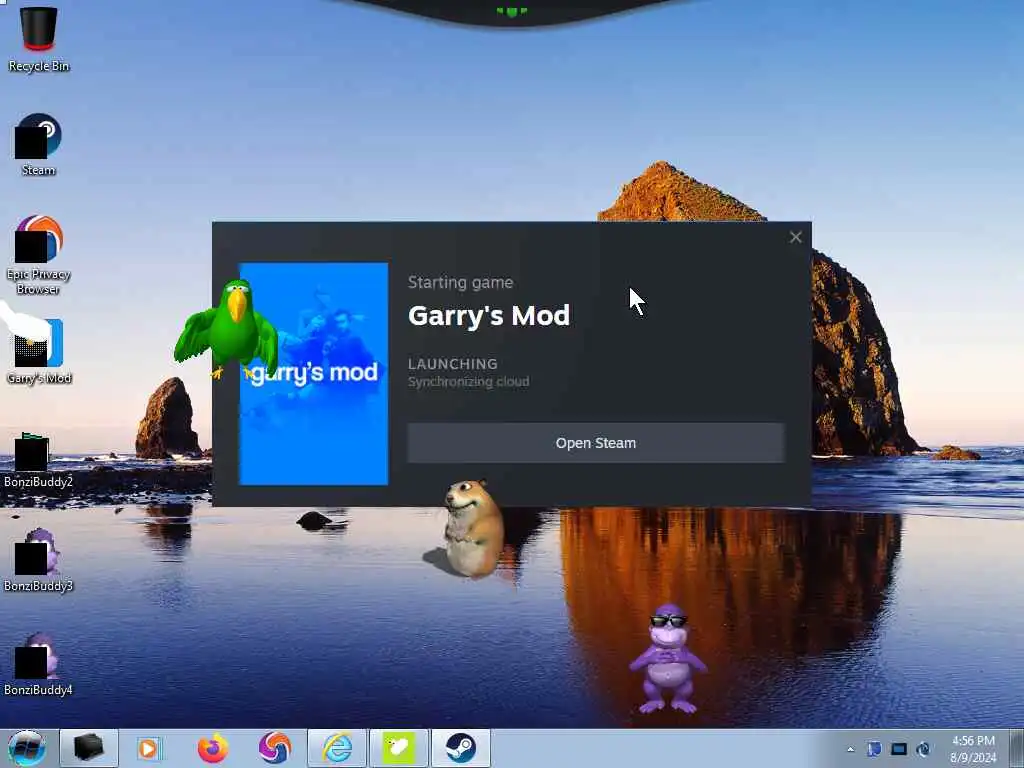Image resolution: width=1024 pixels, height=768 pixels.
Task: Switch to Steam in the taskbar
Action: click(x=461, y=748)
